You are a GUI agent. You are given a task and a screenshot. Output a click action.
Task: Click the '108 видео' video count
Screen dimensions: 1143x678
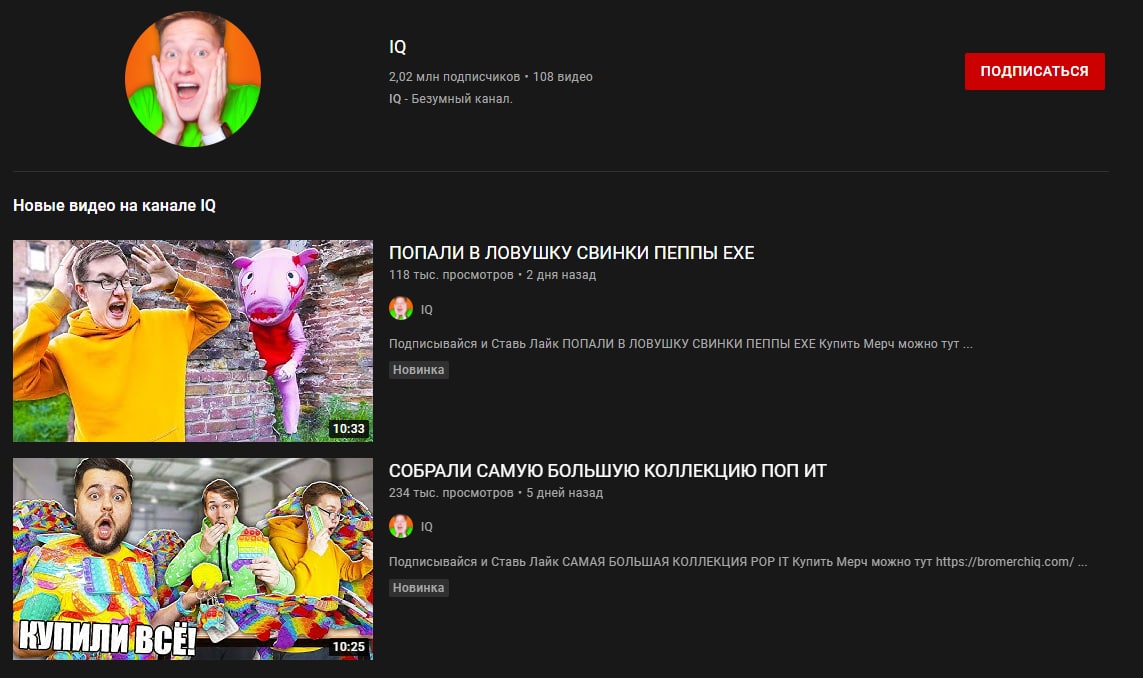563,77
